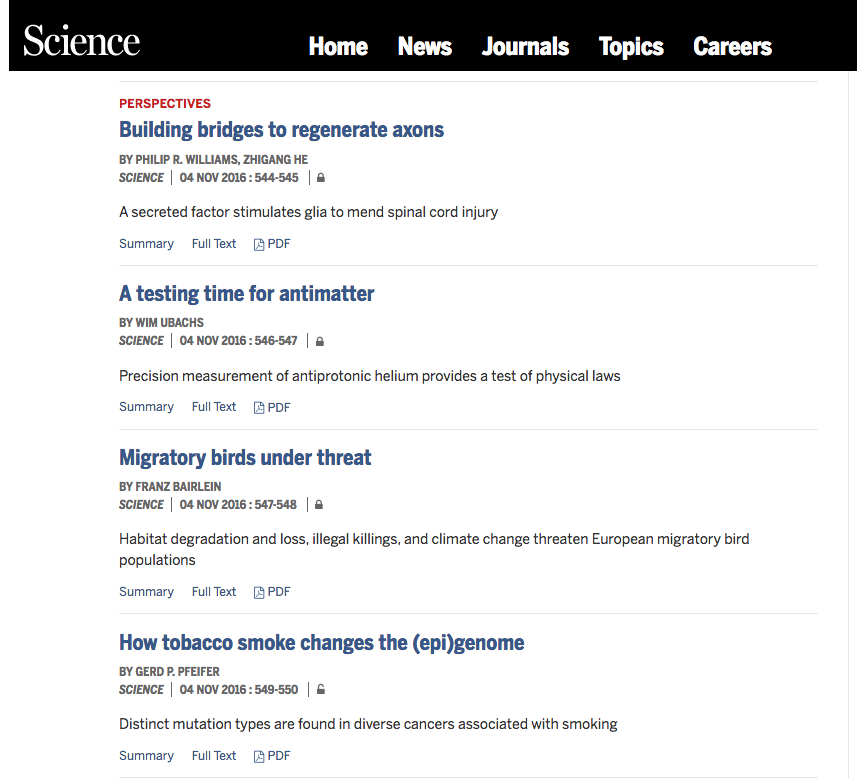
Task: Click lock icon beside antimatter article date
Action: (x=320, y=341)
